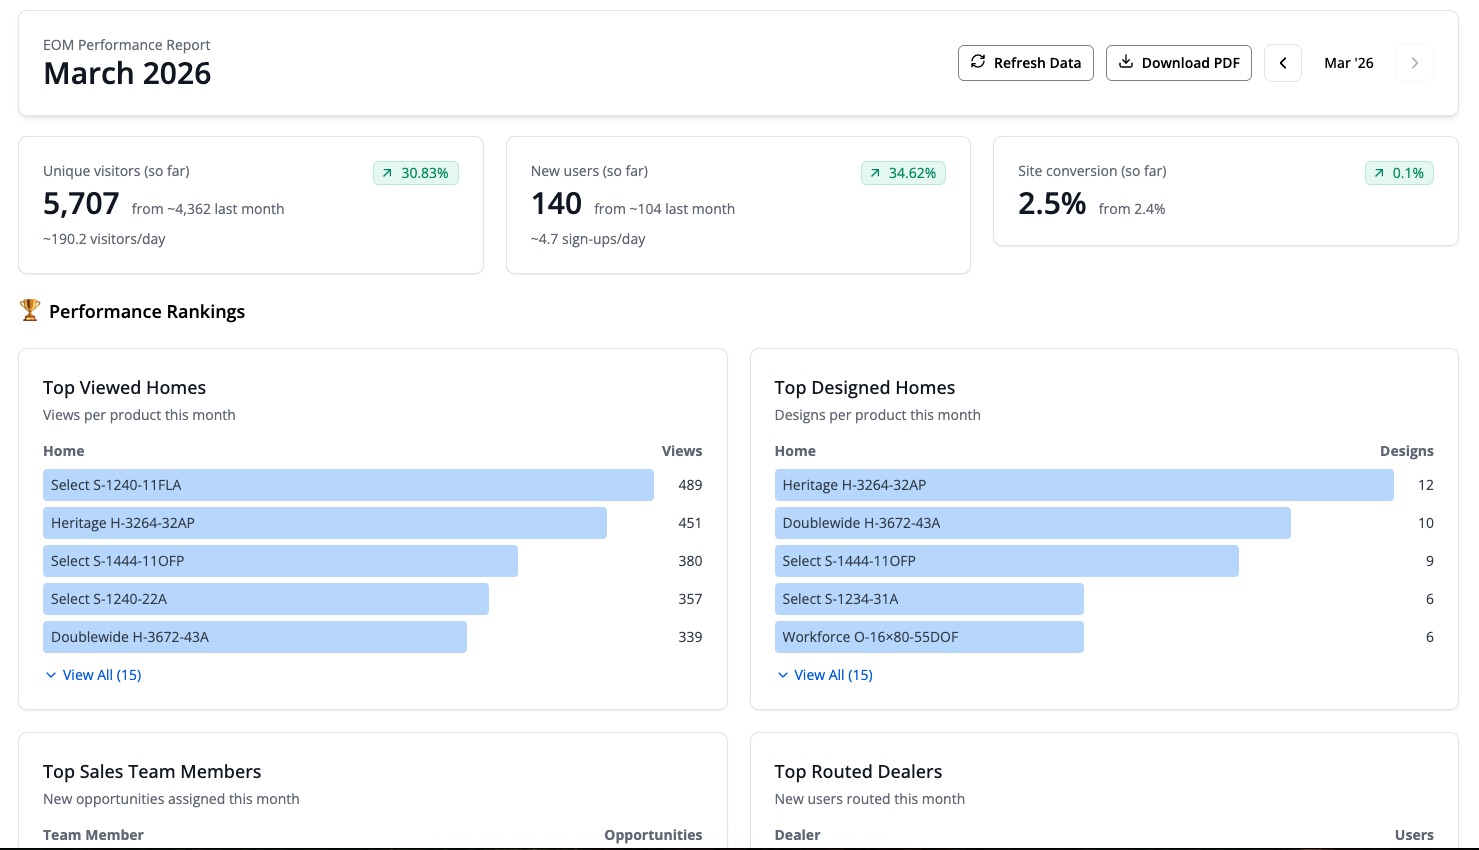Screen dimensions: 1479x850
Task: Click the new users 34.62% trend badge
Action: click(x=903, y=173)
